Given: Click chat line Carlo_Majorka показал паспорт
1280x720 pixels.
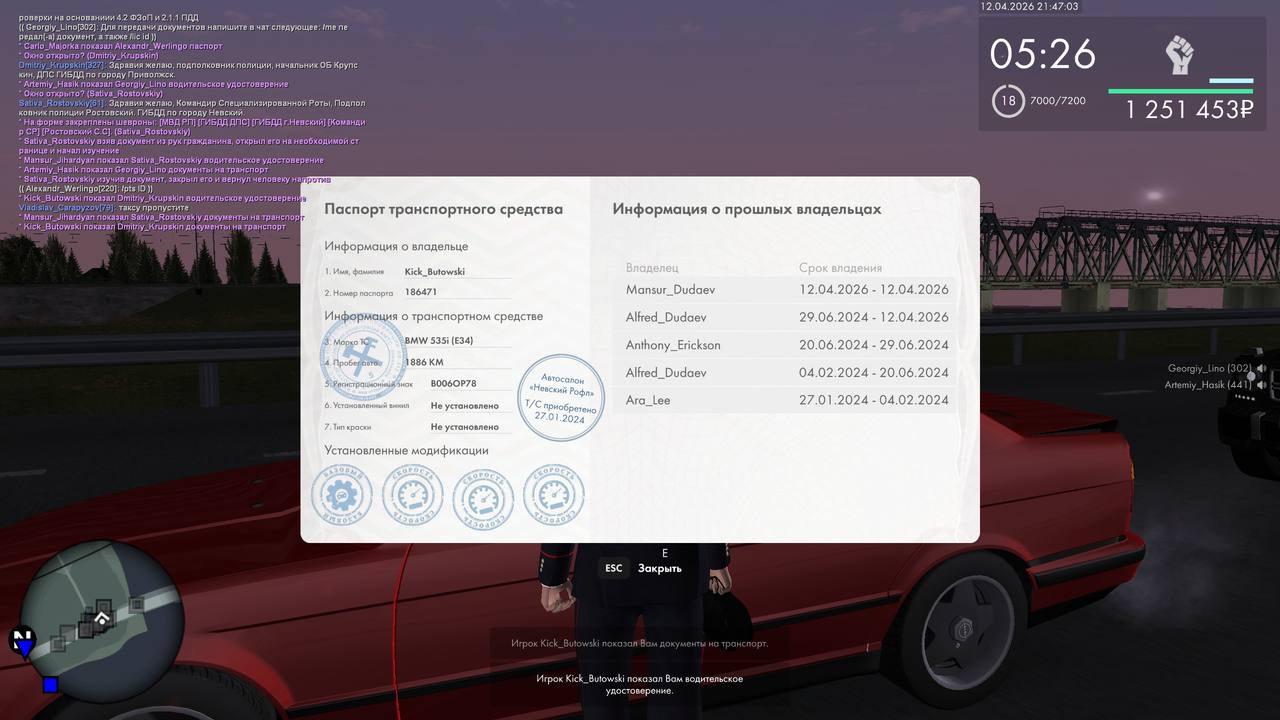Looking at the screenshot, I should point(120,46).
